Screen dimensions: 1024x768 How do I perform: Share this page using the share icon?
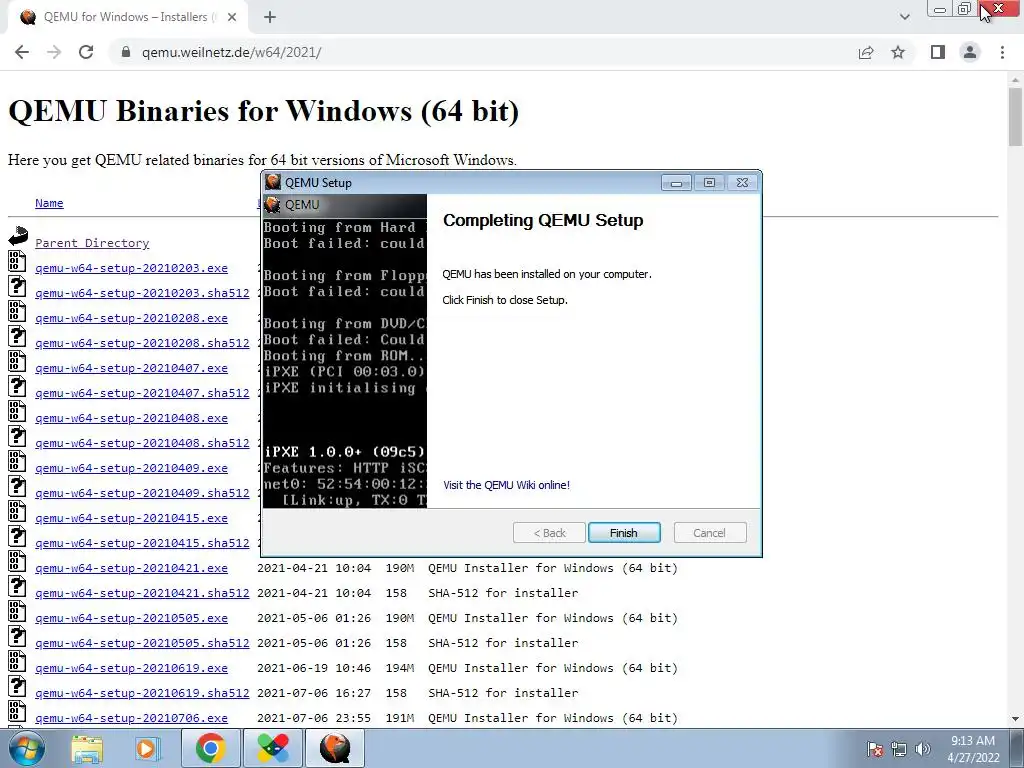[x=866, y=52]
